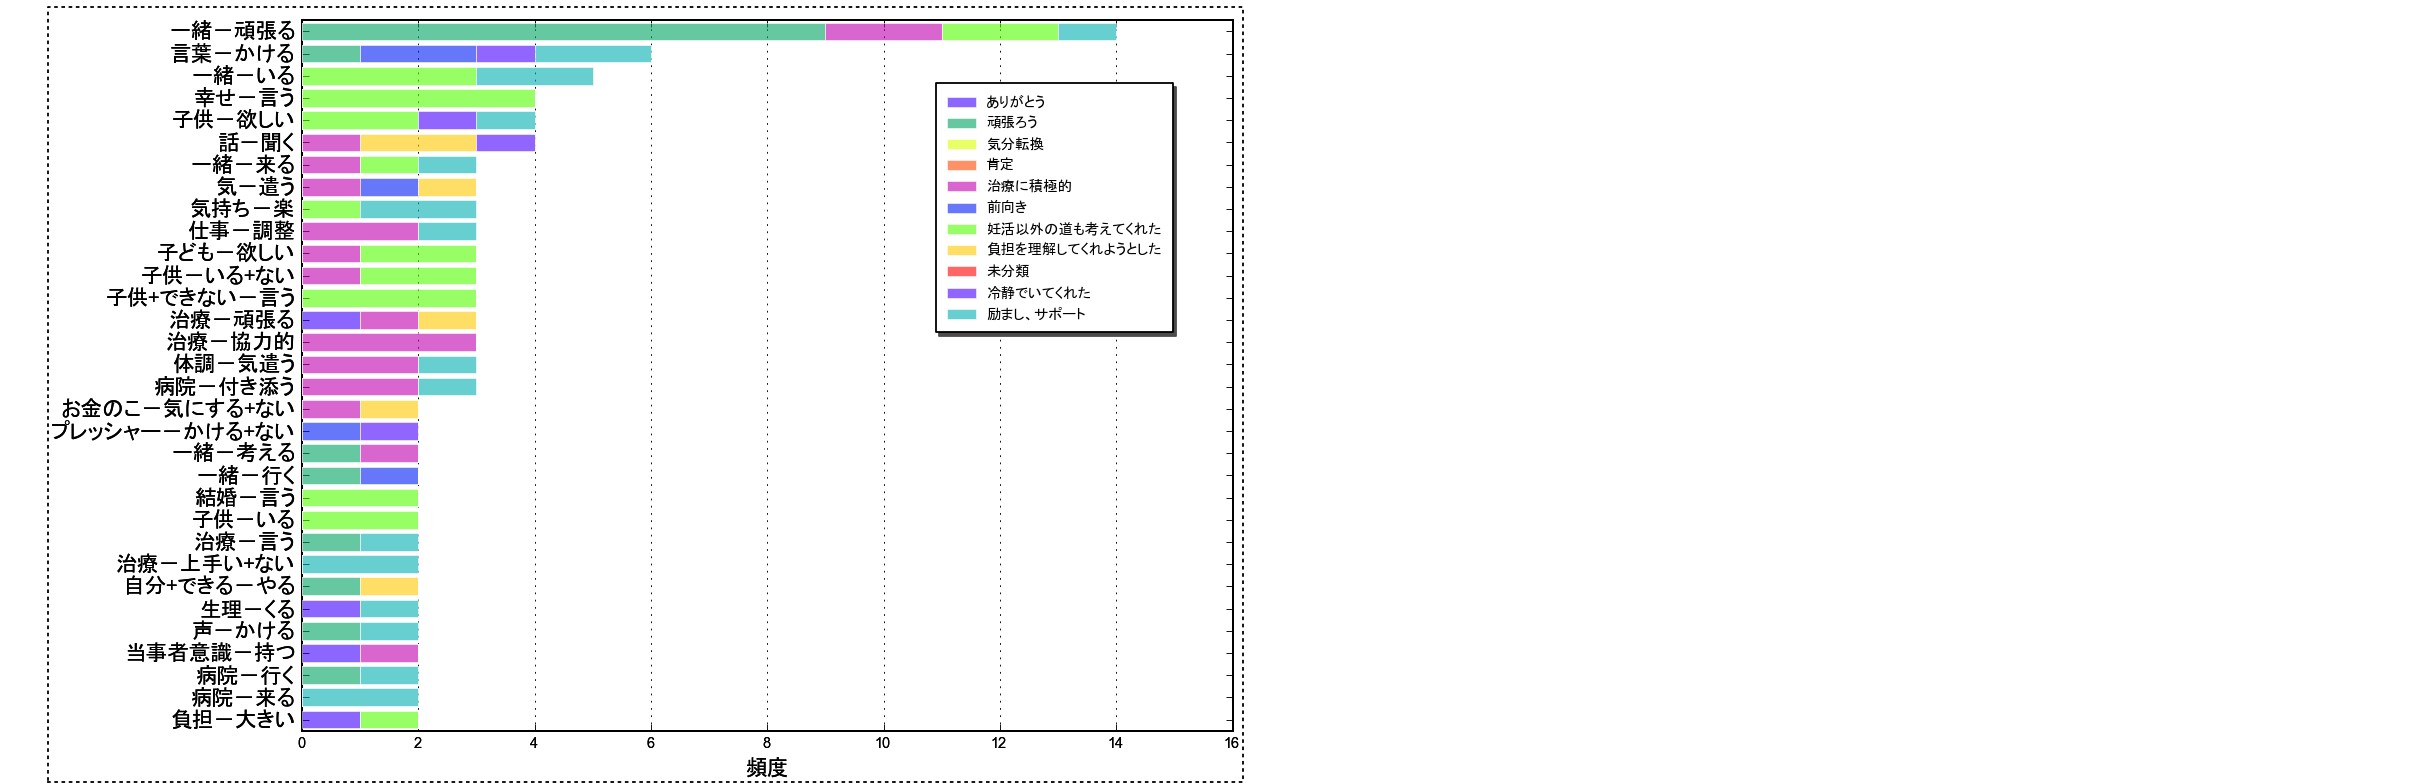This screenshot has width=2415, height=783.
Task: Click the 14 tick label on x-axis
Action: point(1116,743)
